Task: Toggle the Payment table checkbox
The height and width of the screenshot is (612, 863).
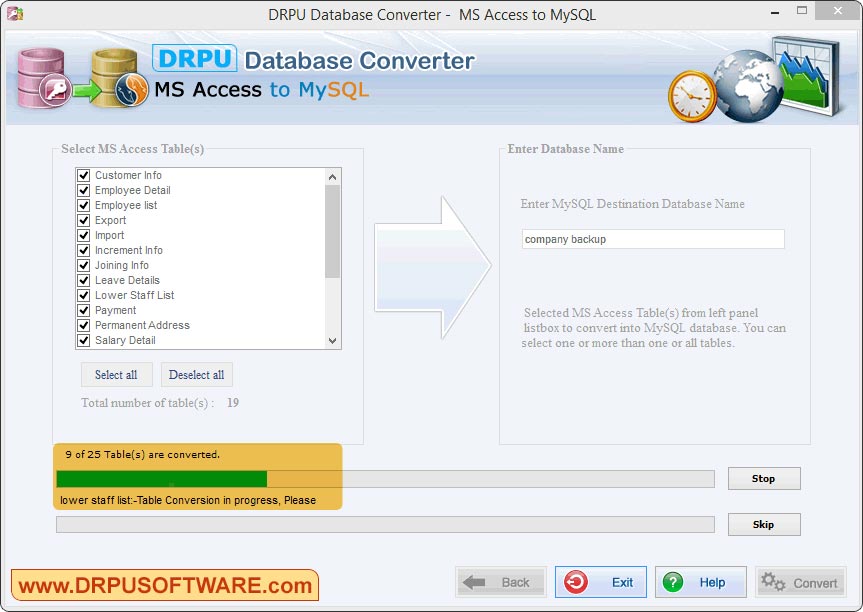Action: pos(83,310)
